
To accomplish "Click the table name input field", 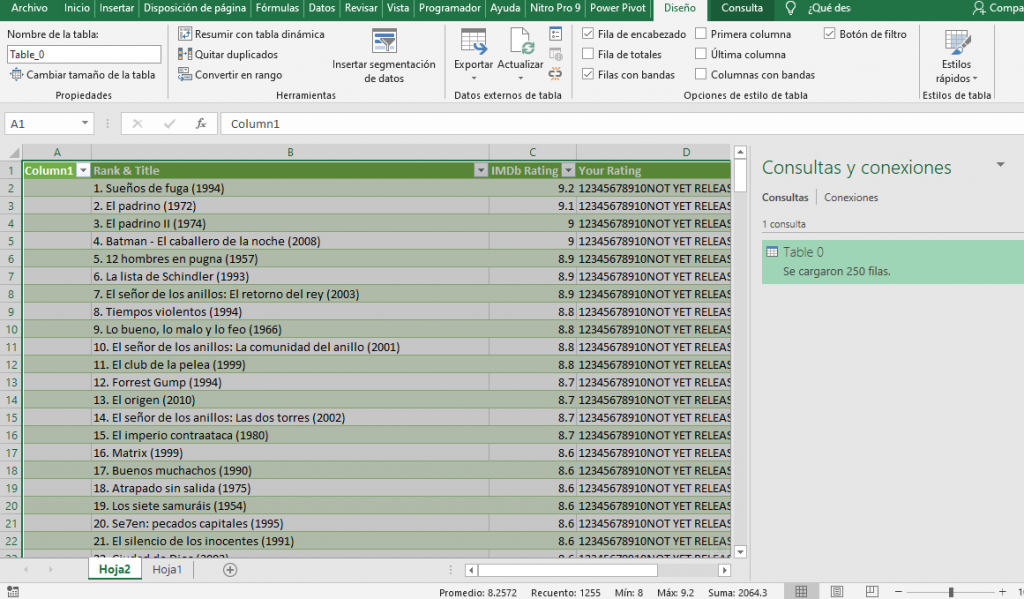I will [x=82, y=53].
